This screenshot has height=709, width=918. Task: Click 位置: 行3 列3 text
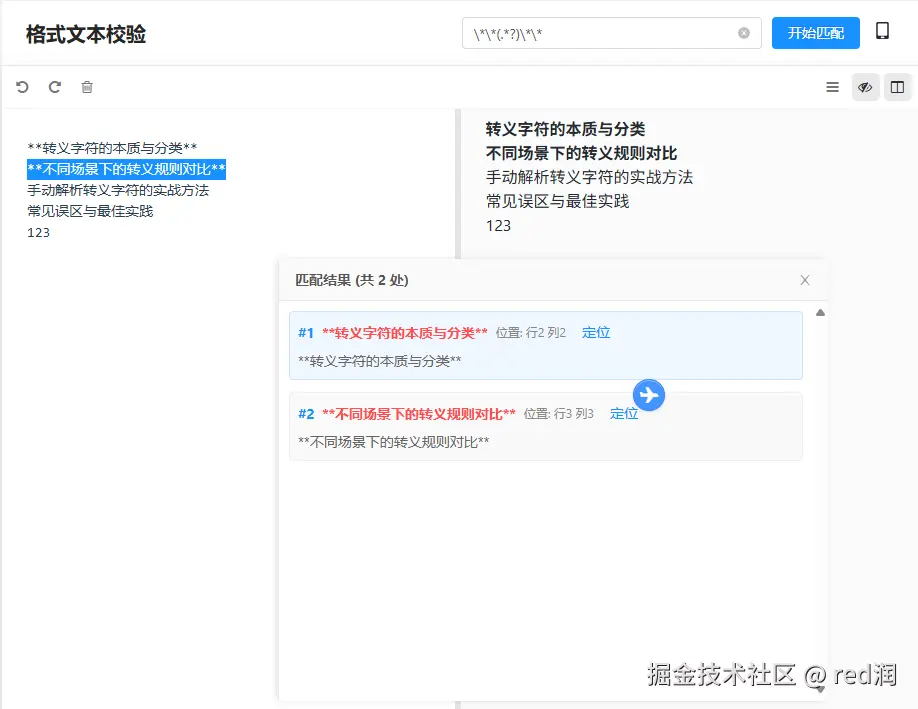(559, 414)
